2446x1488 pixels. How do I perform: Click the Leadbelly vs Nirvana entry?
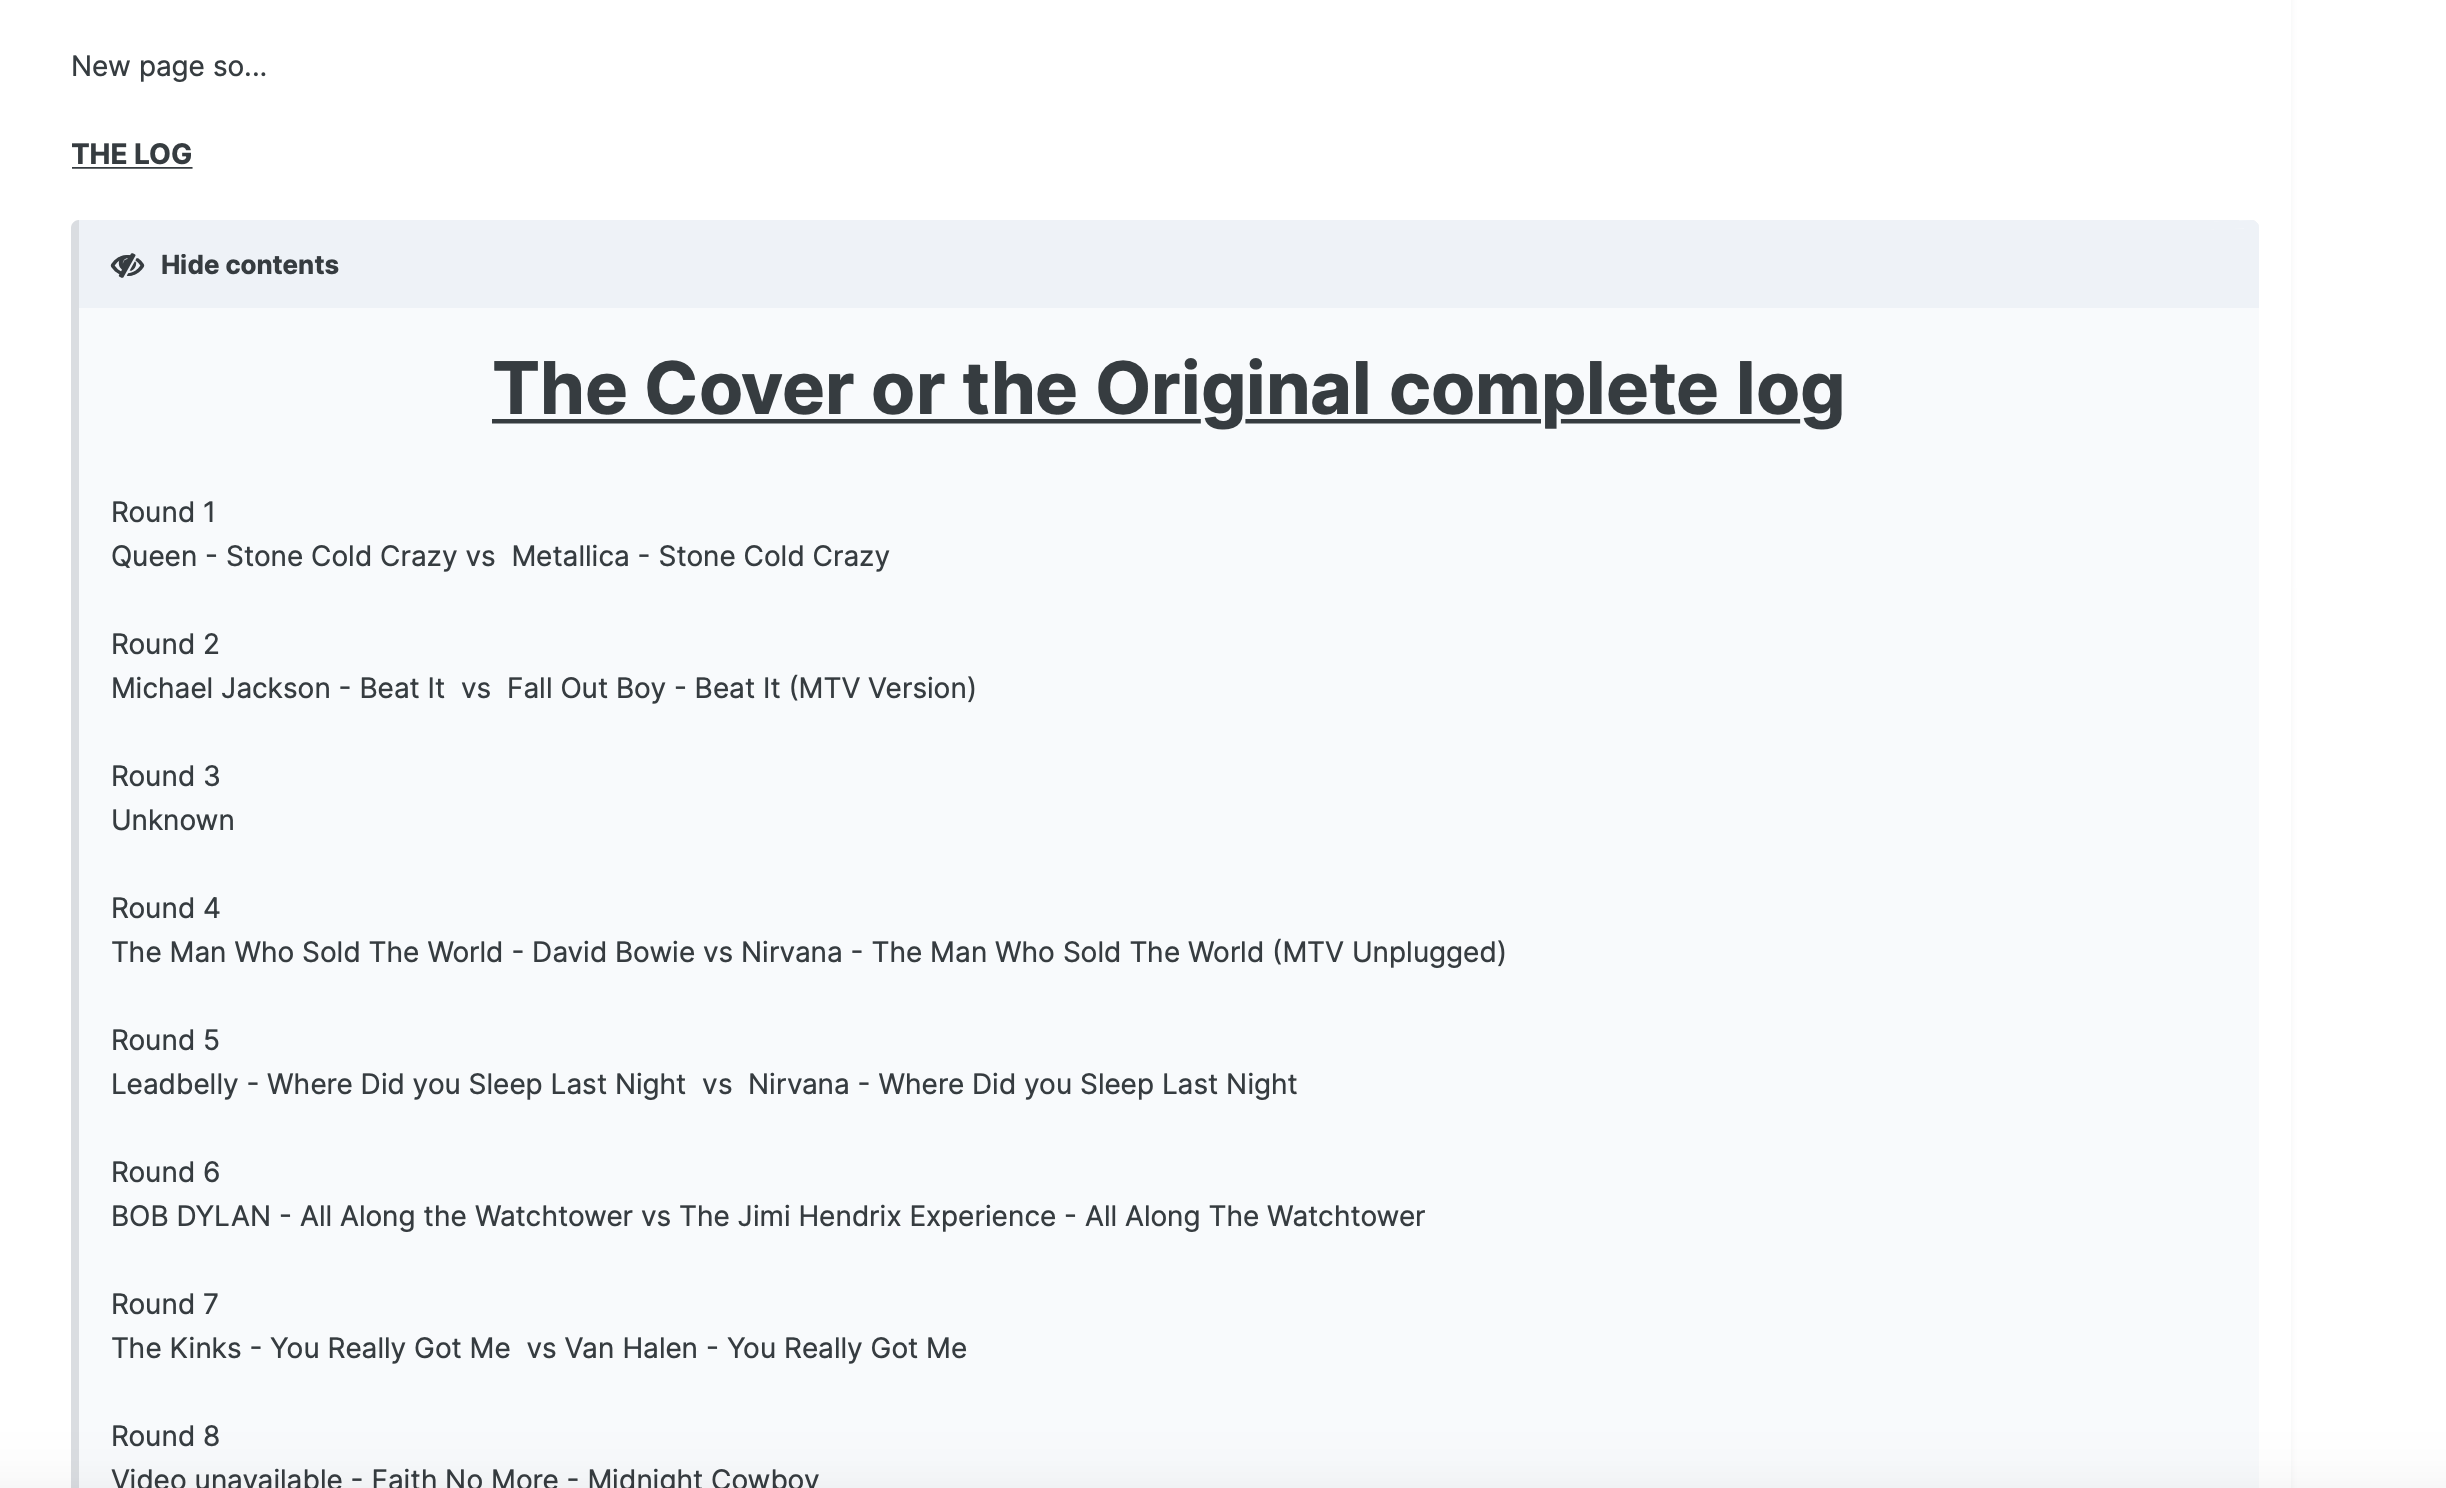[703, 1084]
